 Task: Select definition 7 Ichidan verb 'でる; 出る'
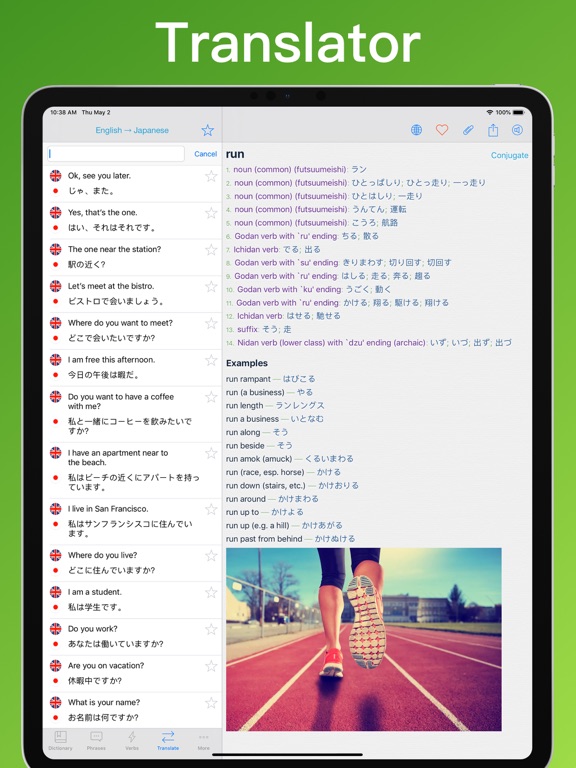(273, 249)
